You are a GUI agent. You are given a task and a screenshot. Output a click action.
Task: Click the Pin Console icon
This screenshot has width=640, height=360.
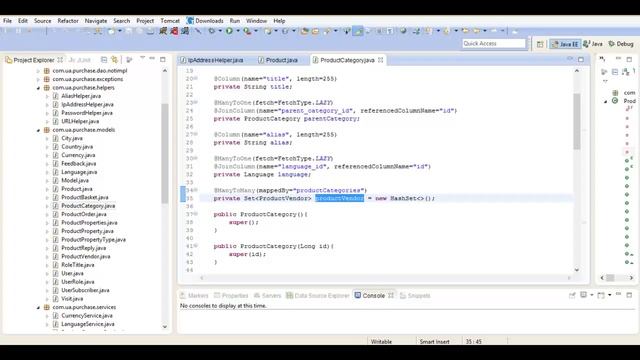tap(572, 295)
